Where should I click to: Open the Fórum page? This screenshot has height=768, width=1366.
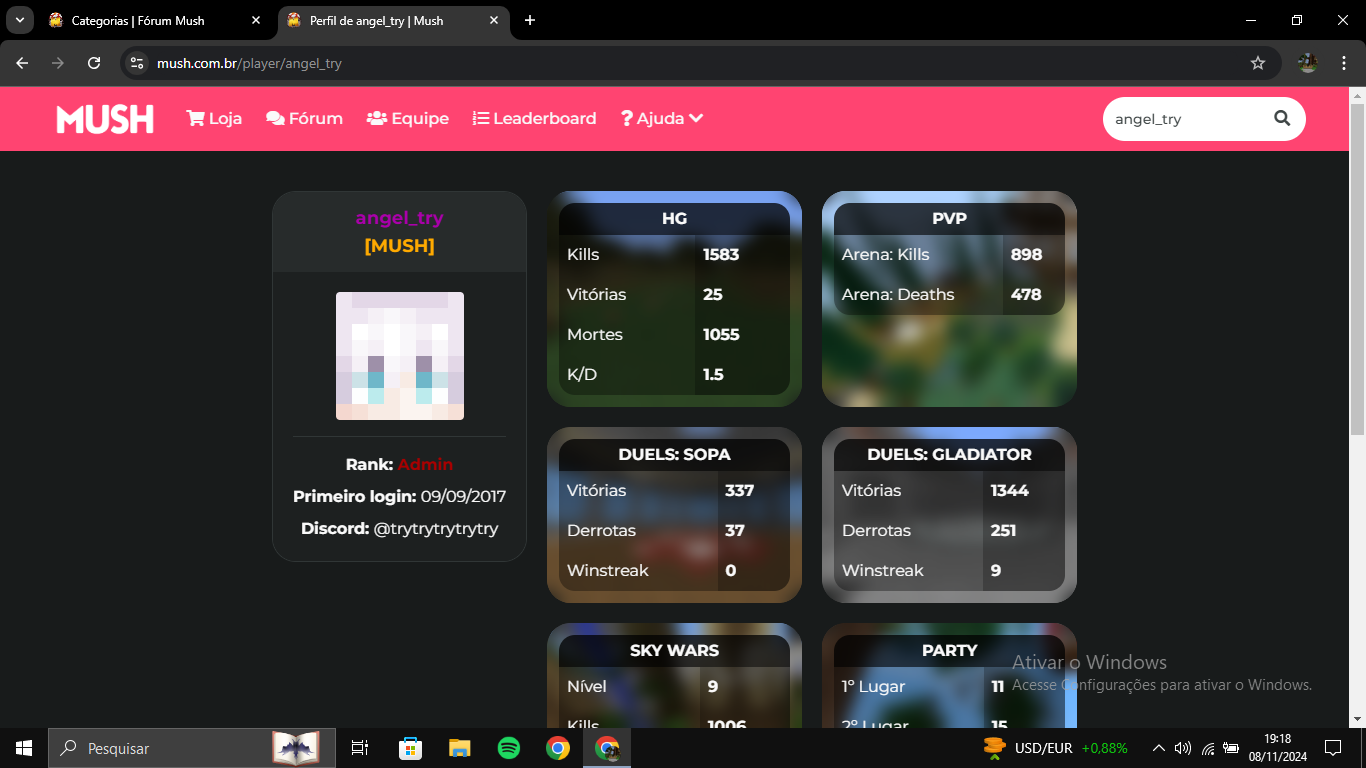click(x=304, y=118)
